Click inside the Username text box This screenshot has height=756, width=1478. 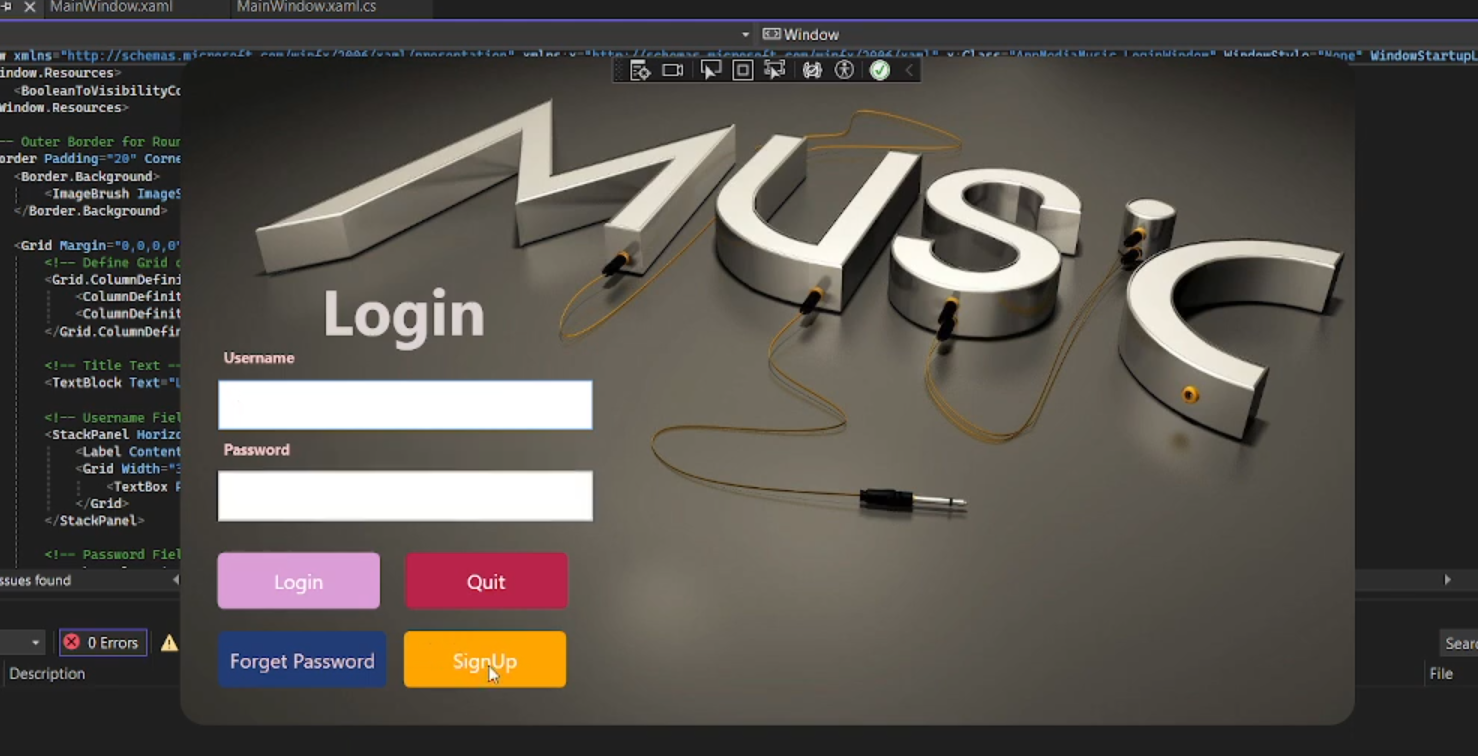405,405
